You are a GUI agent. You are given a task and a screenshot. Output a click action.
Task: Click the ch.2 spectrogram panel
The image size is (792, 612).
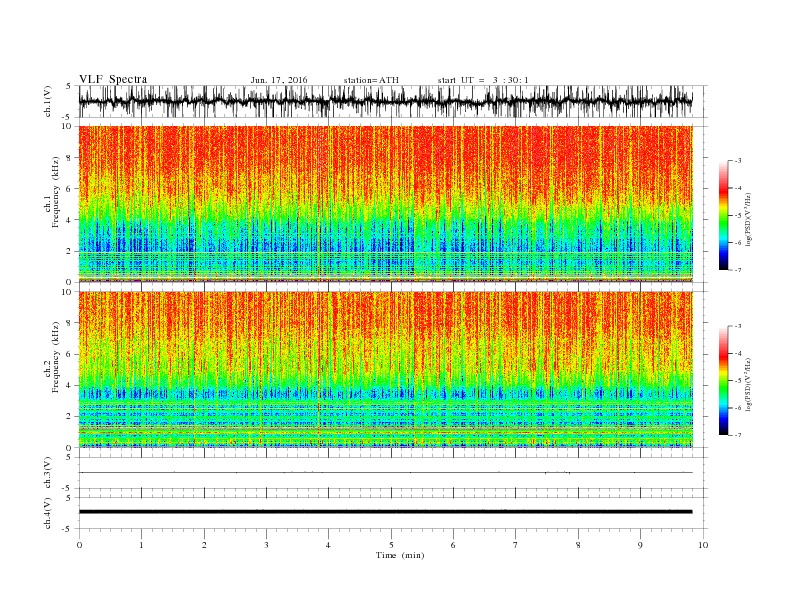coord(386,370)
